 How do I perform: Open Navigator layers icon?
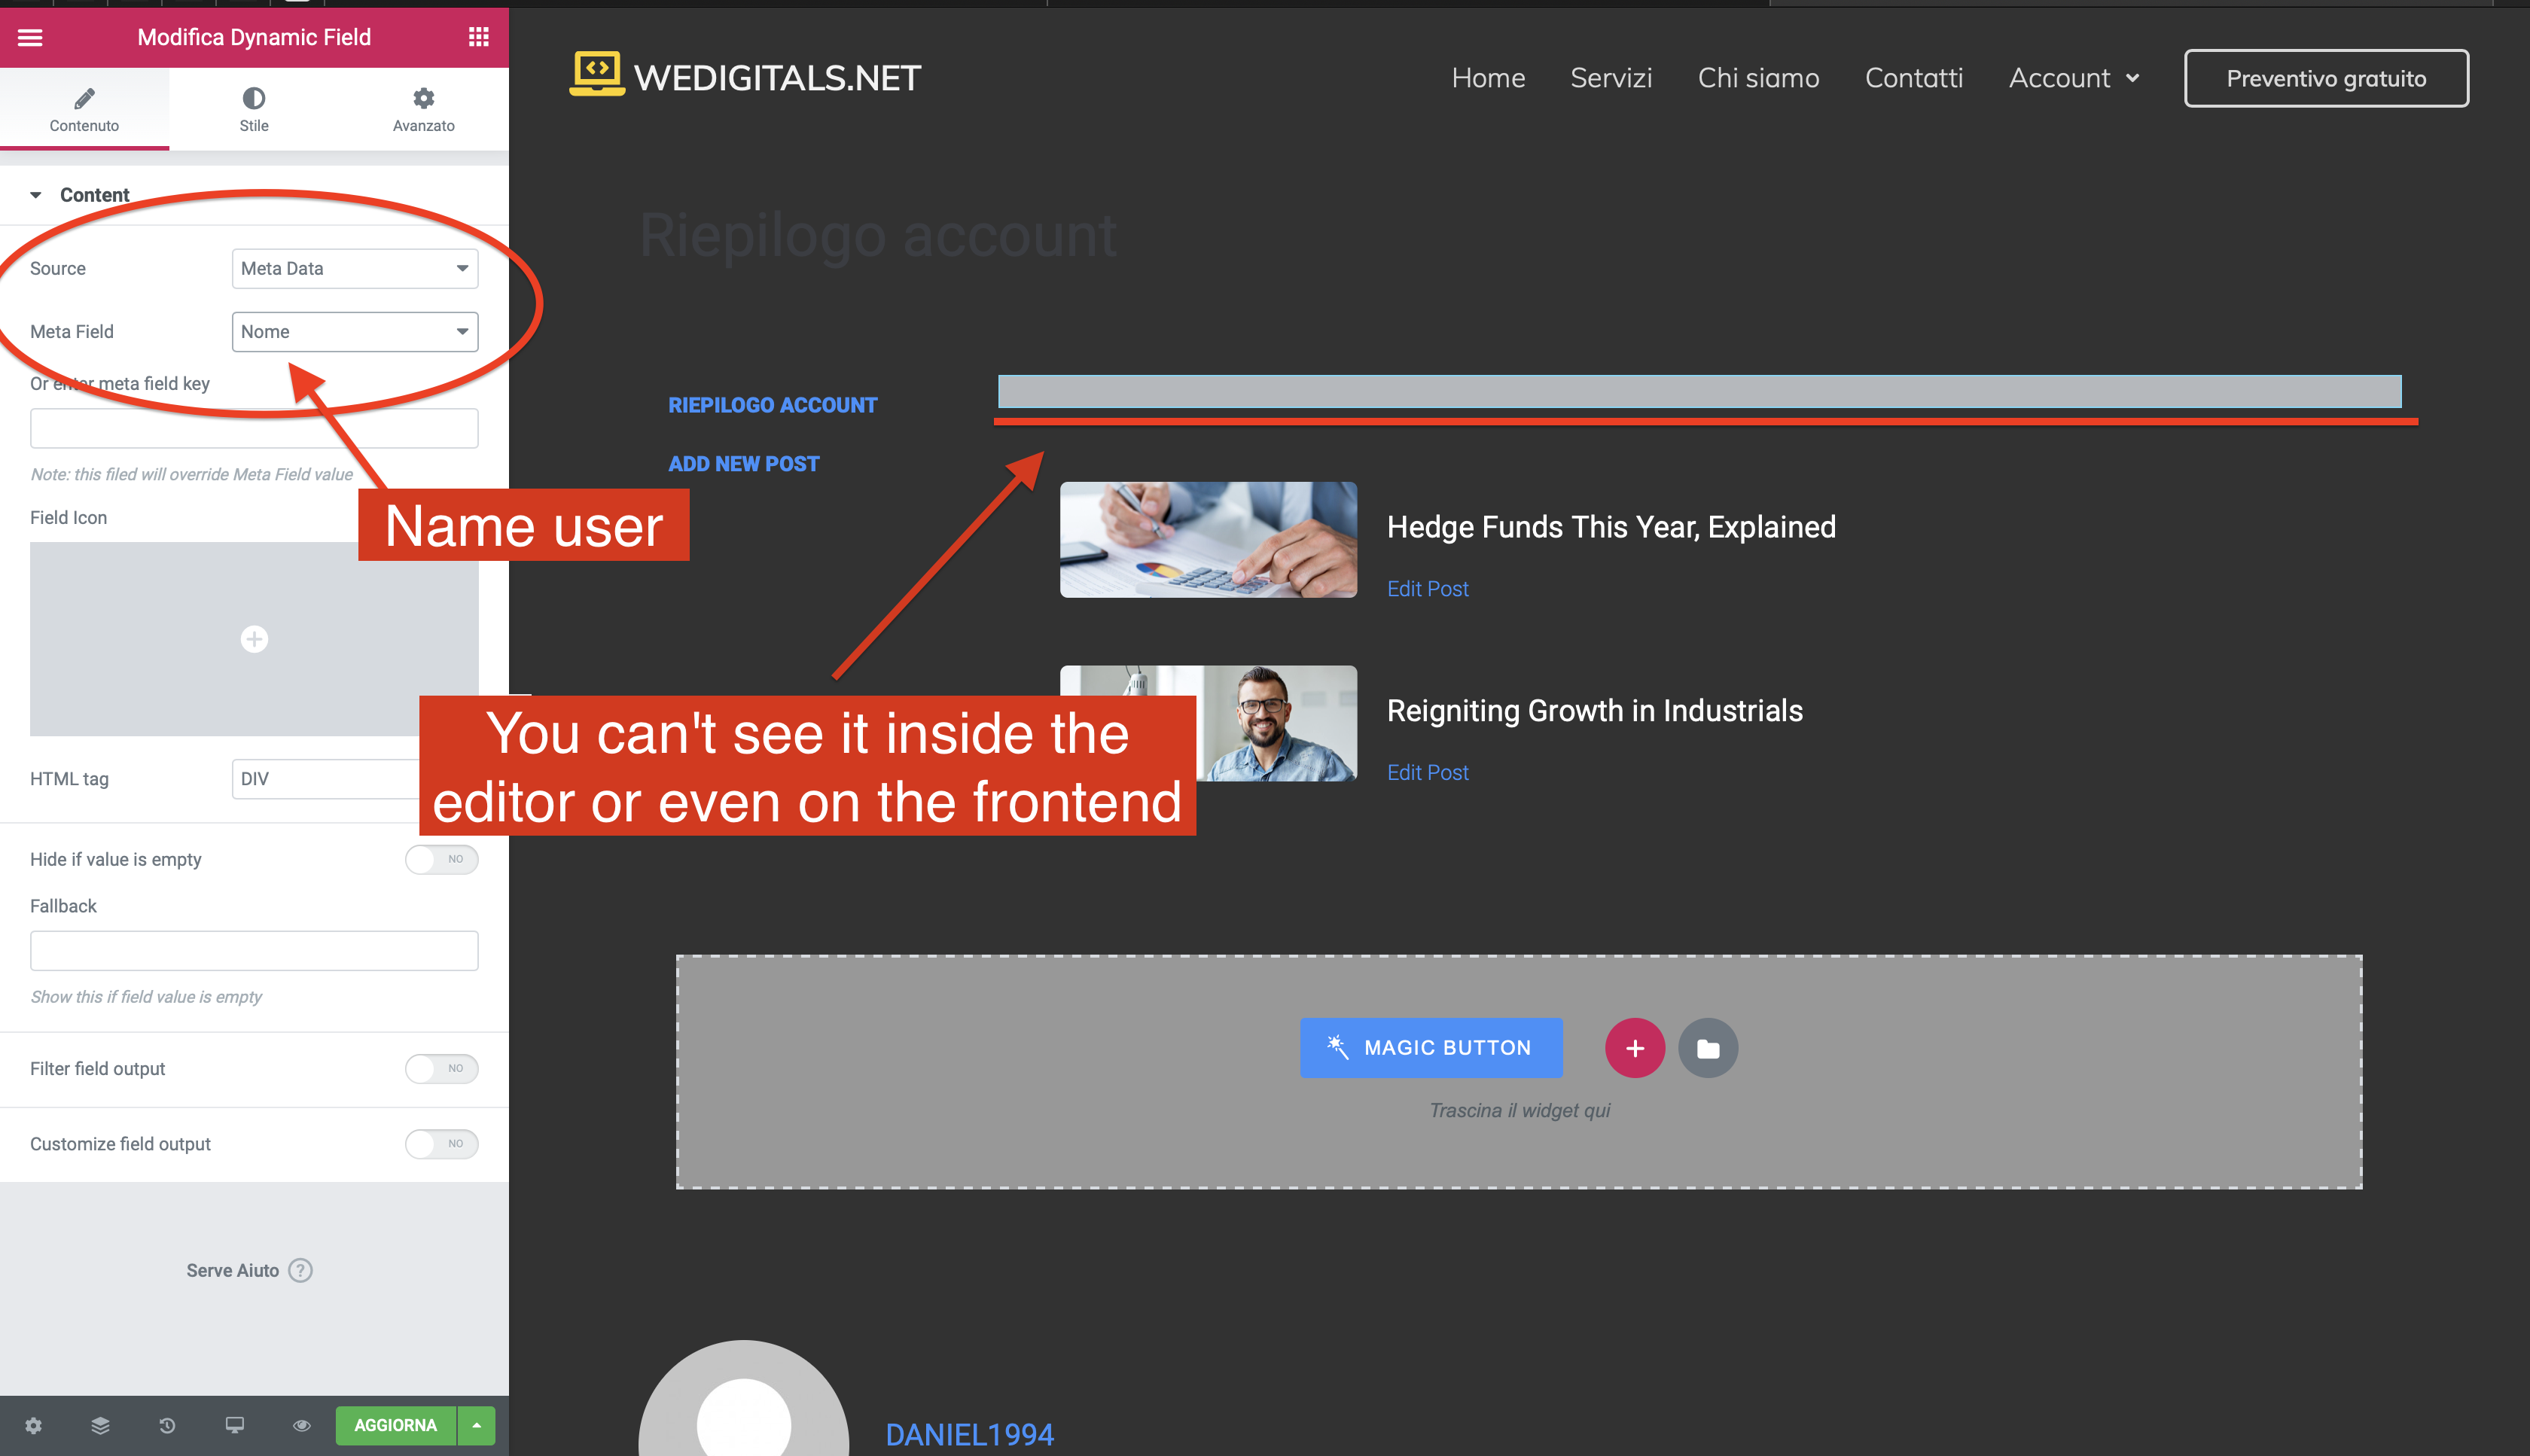[100, 1425]
